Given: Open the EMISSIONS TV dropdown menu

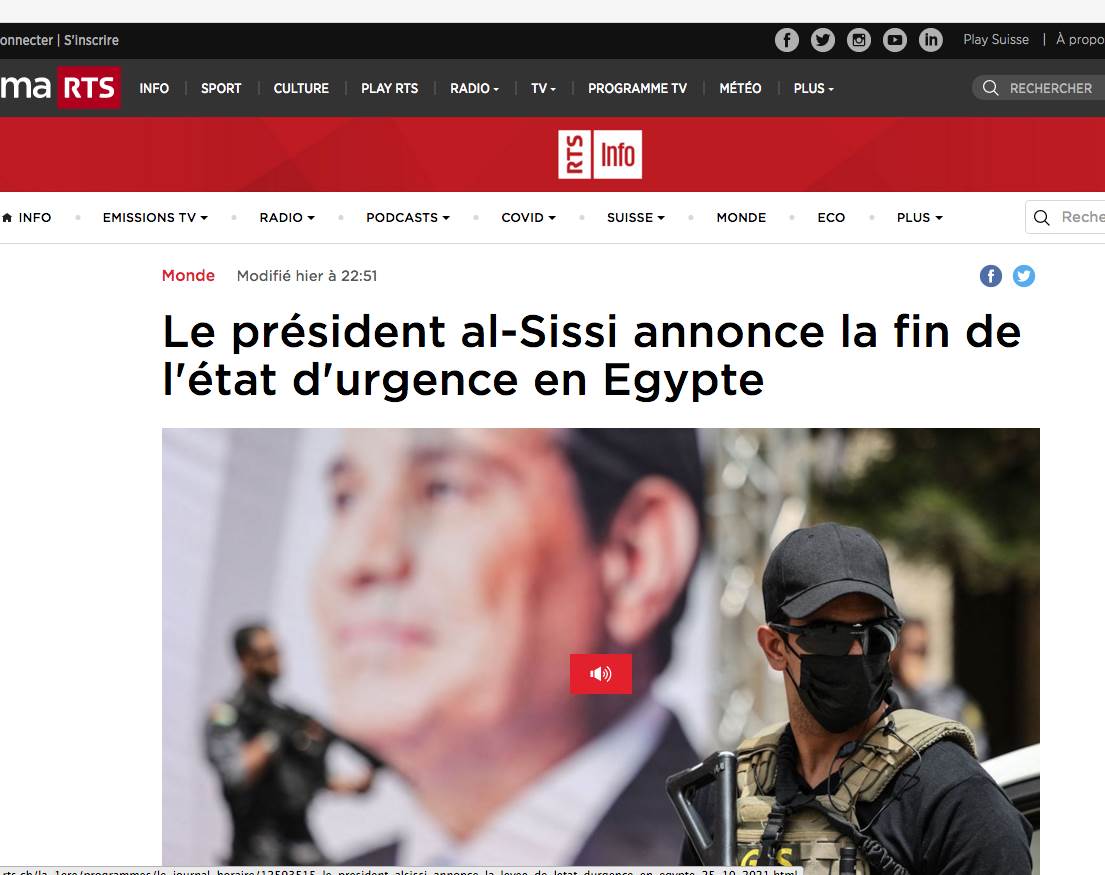Looking at the screenshot, I should [155, 218].
